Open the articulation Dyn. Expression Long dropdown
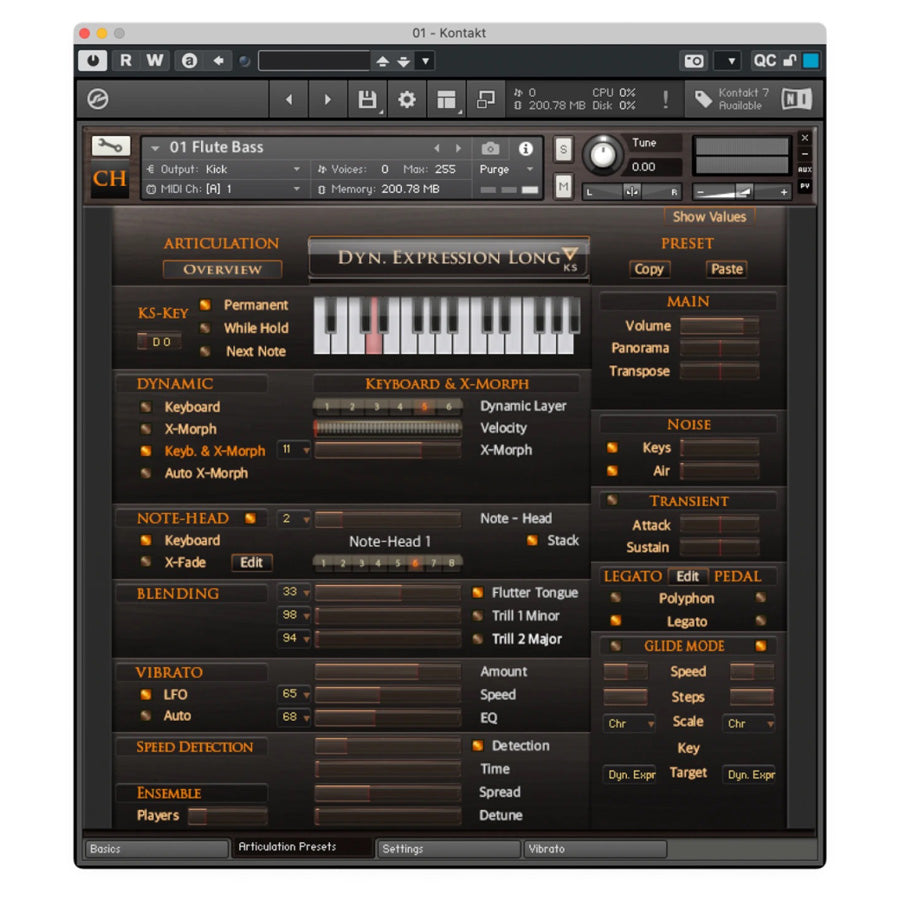 [x=449, y=258]
